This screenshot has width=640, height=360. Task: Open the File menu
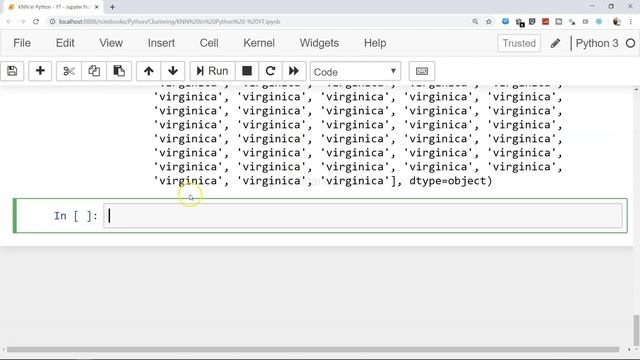(22, 43)
